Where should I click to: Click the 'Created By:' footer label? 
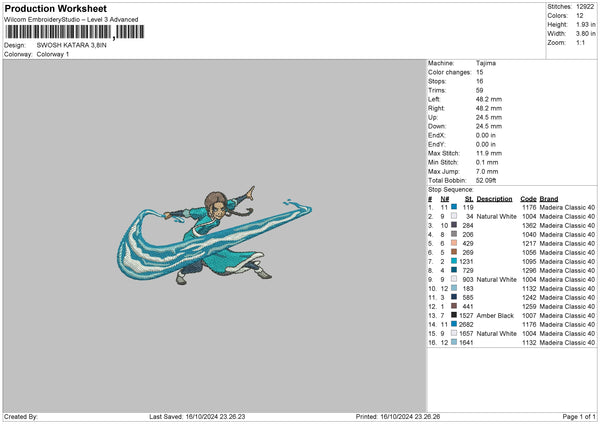point(21,416)
